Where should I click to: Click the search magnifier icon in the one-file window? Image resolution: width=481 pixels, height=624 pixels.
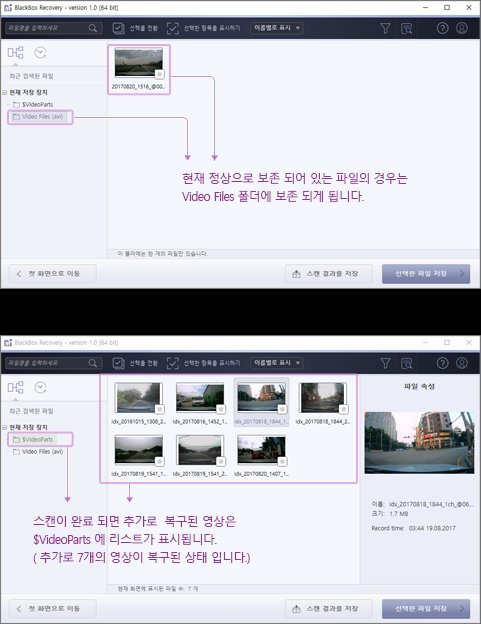click(x=93, y=28)
